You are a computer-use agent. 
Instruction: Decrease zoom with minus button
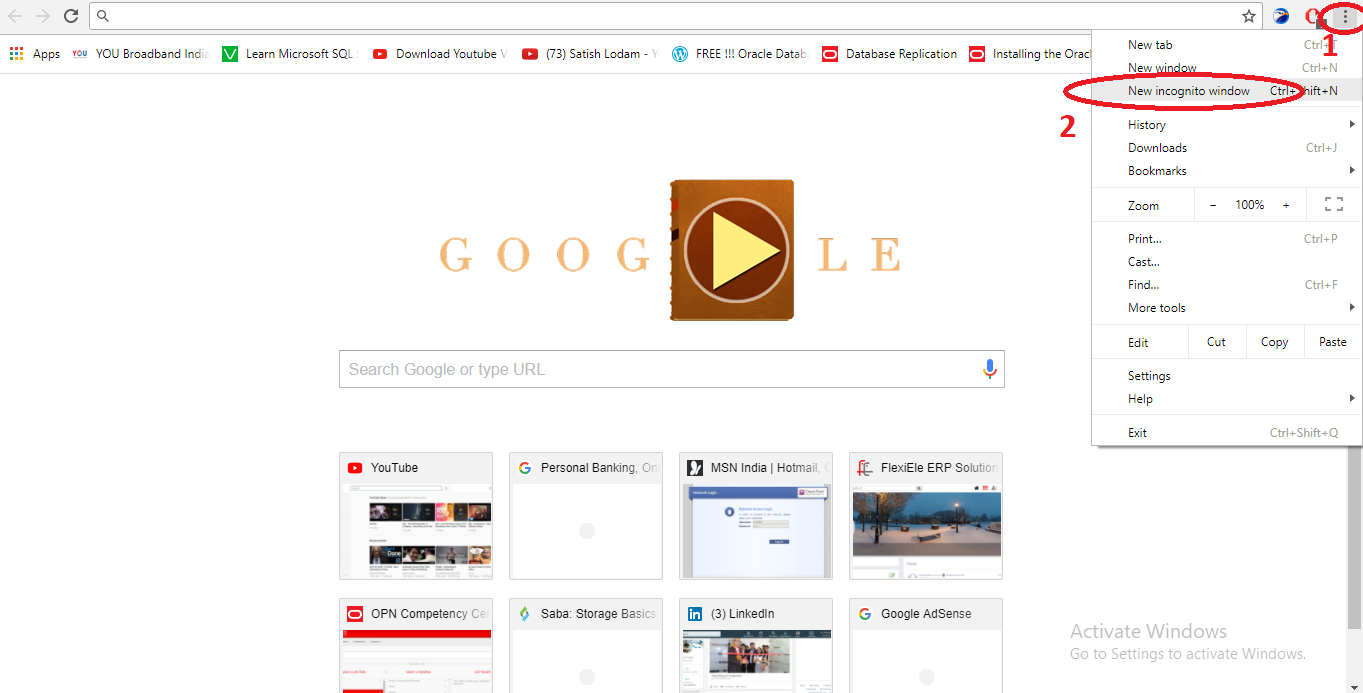[1213, 205]
